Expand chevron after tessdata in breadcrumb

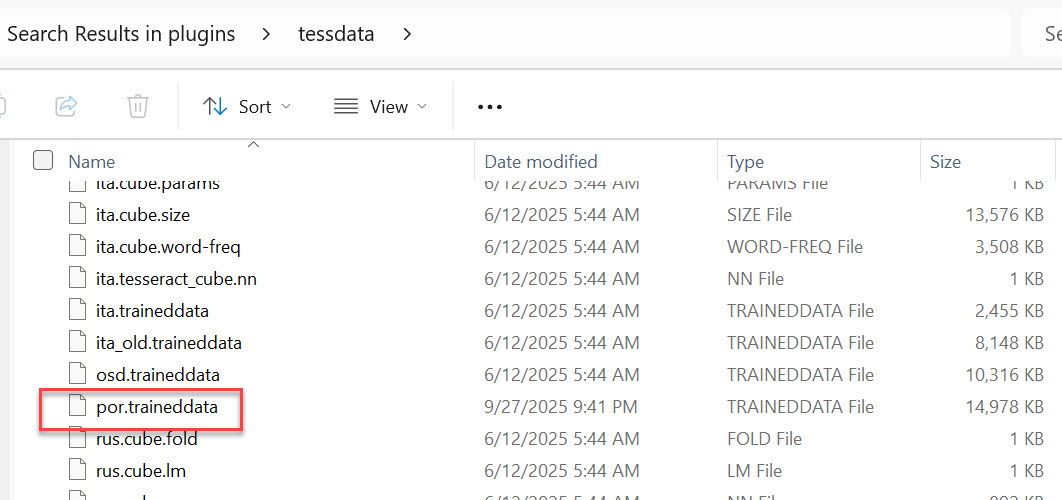[407, 34]
